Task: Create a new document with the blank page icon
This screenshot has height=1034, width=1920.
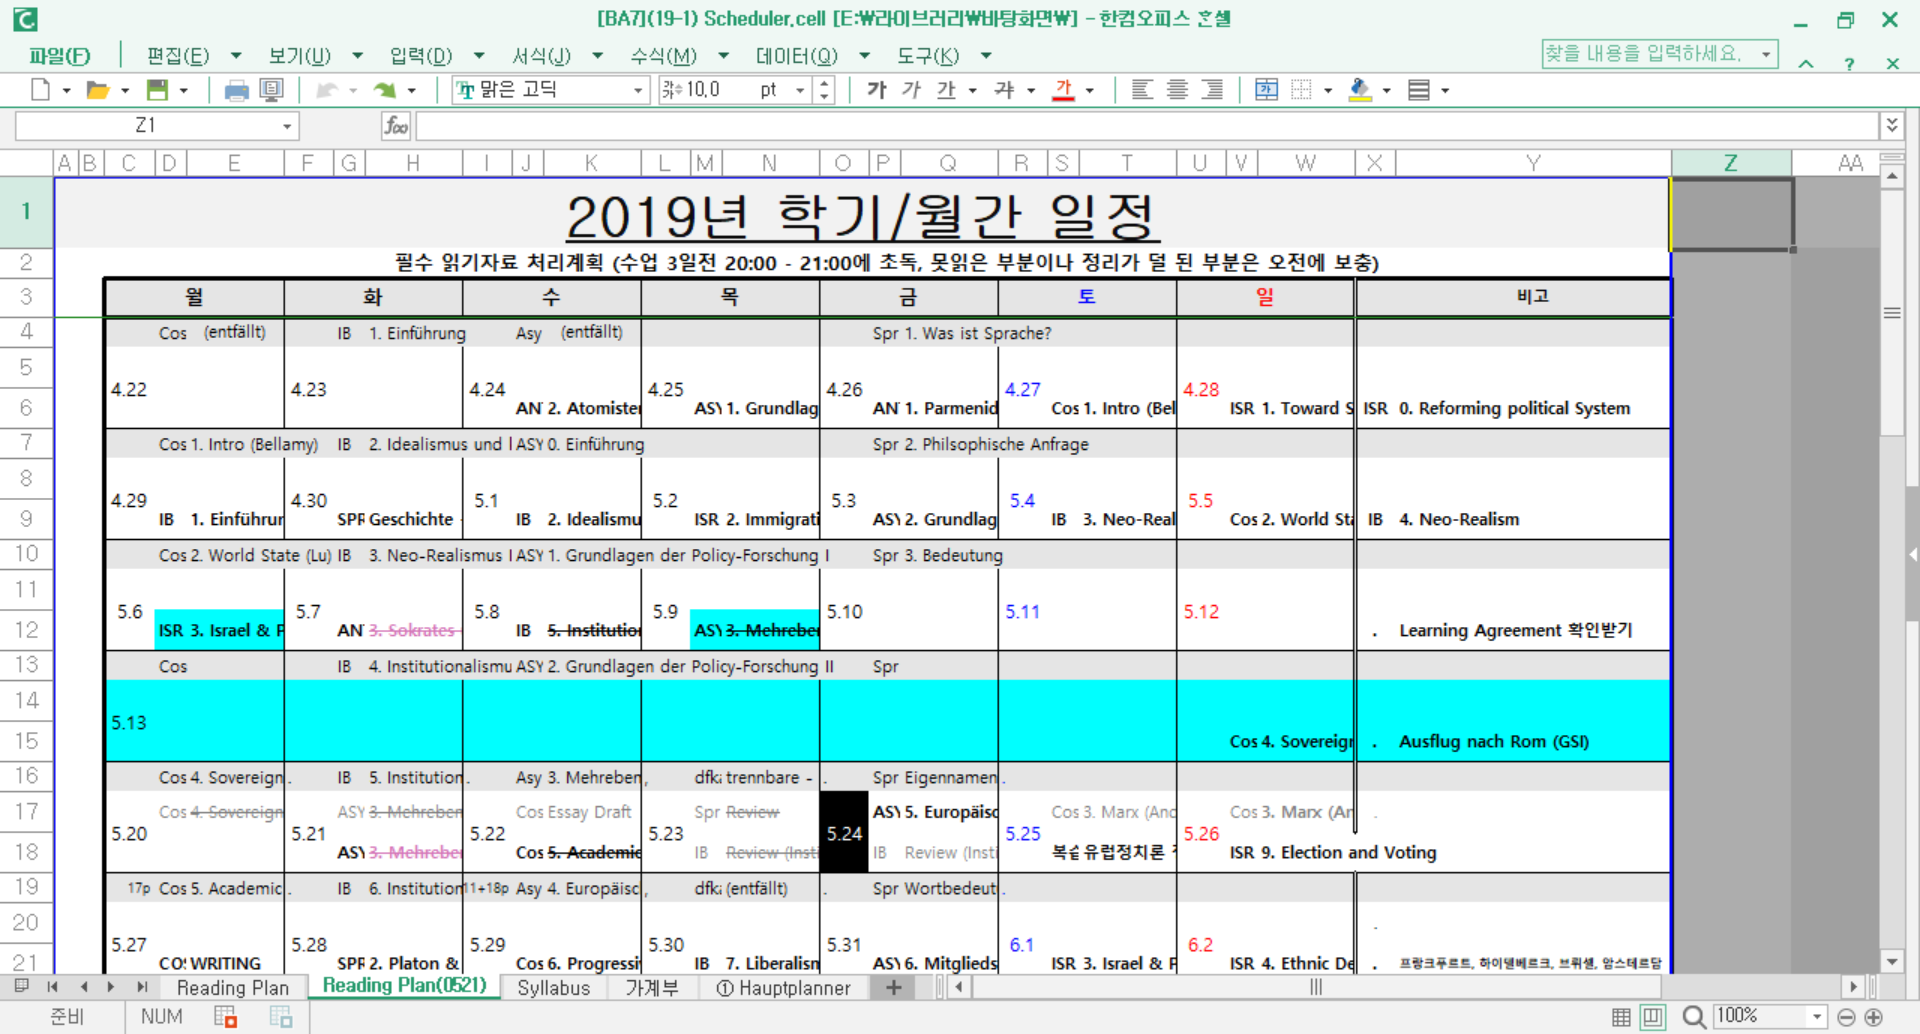Action: coord(40,90)
